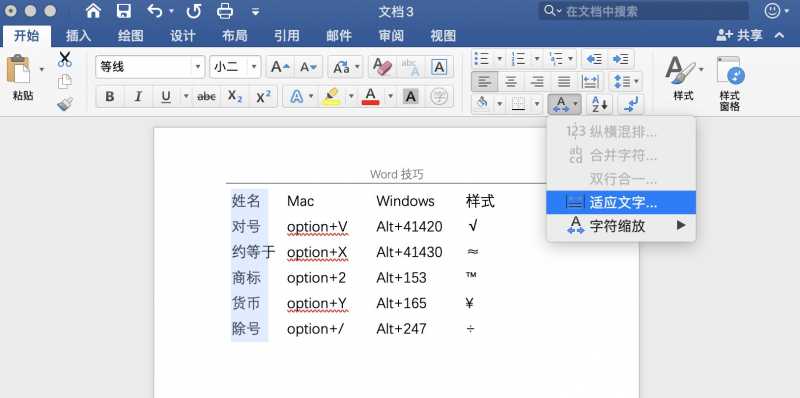Open the smiley feedback icon
Viewport: 800px width, 398px height.
pos(773,11)
